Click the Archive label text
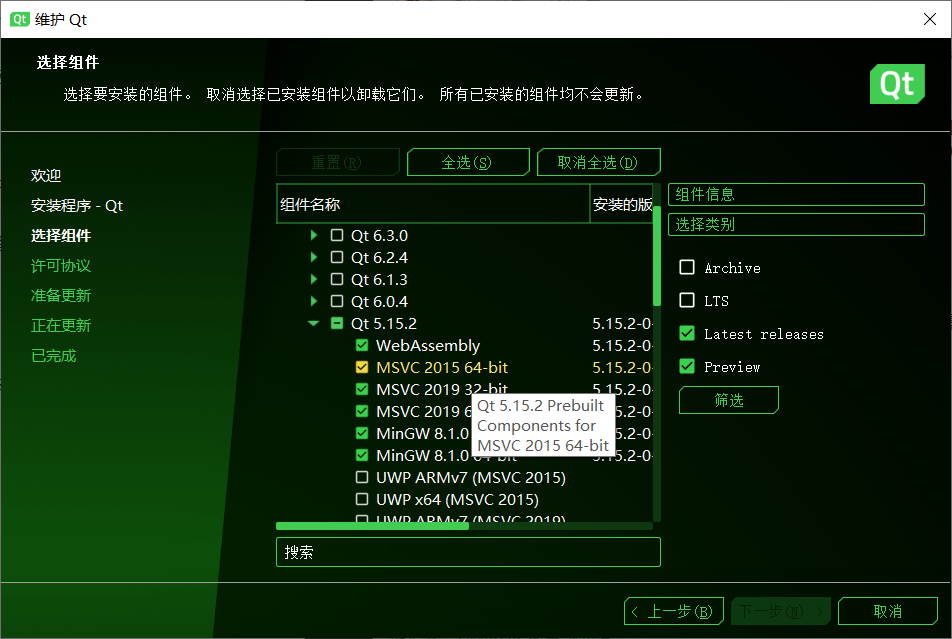This screenshot has height=639, width=952. pyautogui.click(x=732, y=268)
